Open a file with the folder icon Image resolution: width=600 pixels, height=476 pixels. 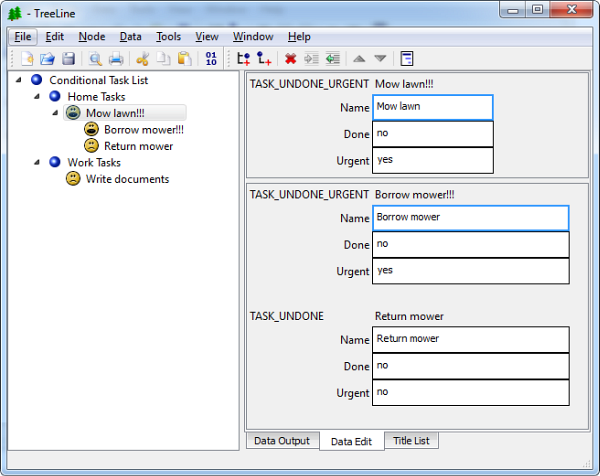[47, 59]
